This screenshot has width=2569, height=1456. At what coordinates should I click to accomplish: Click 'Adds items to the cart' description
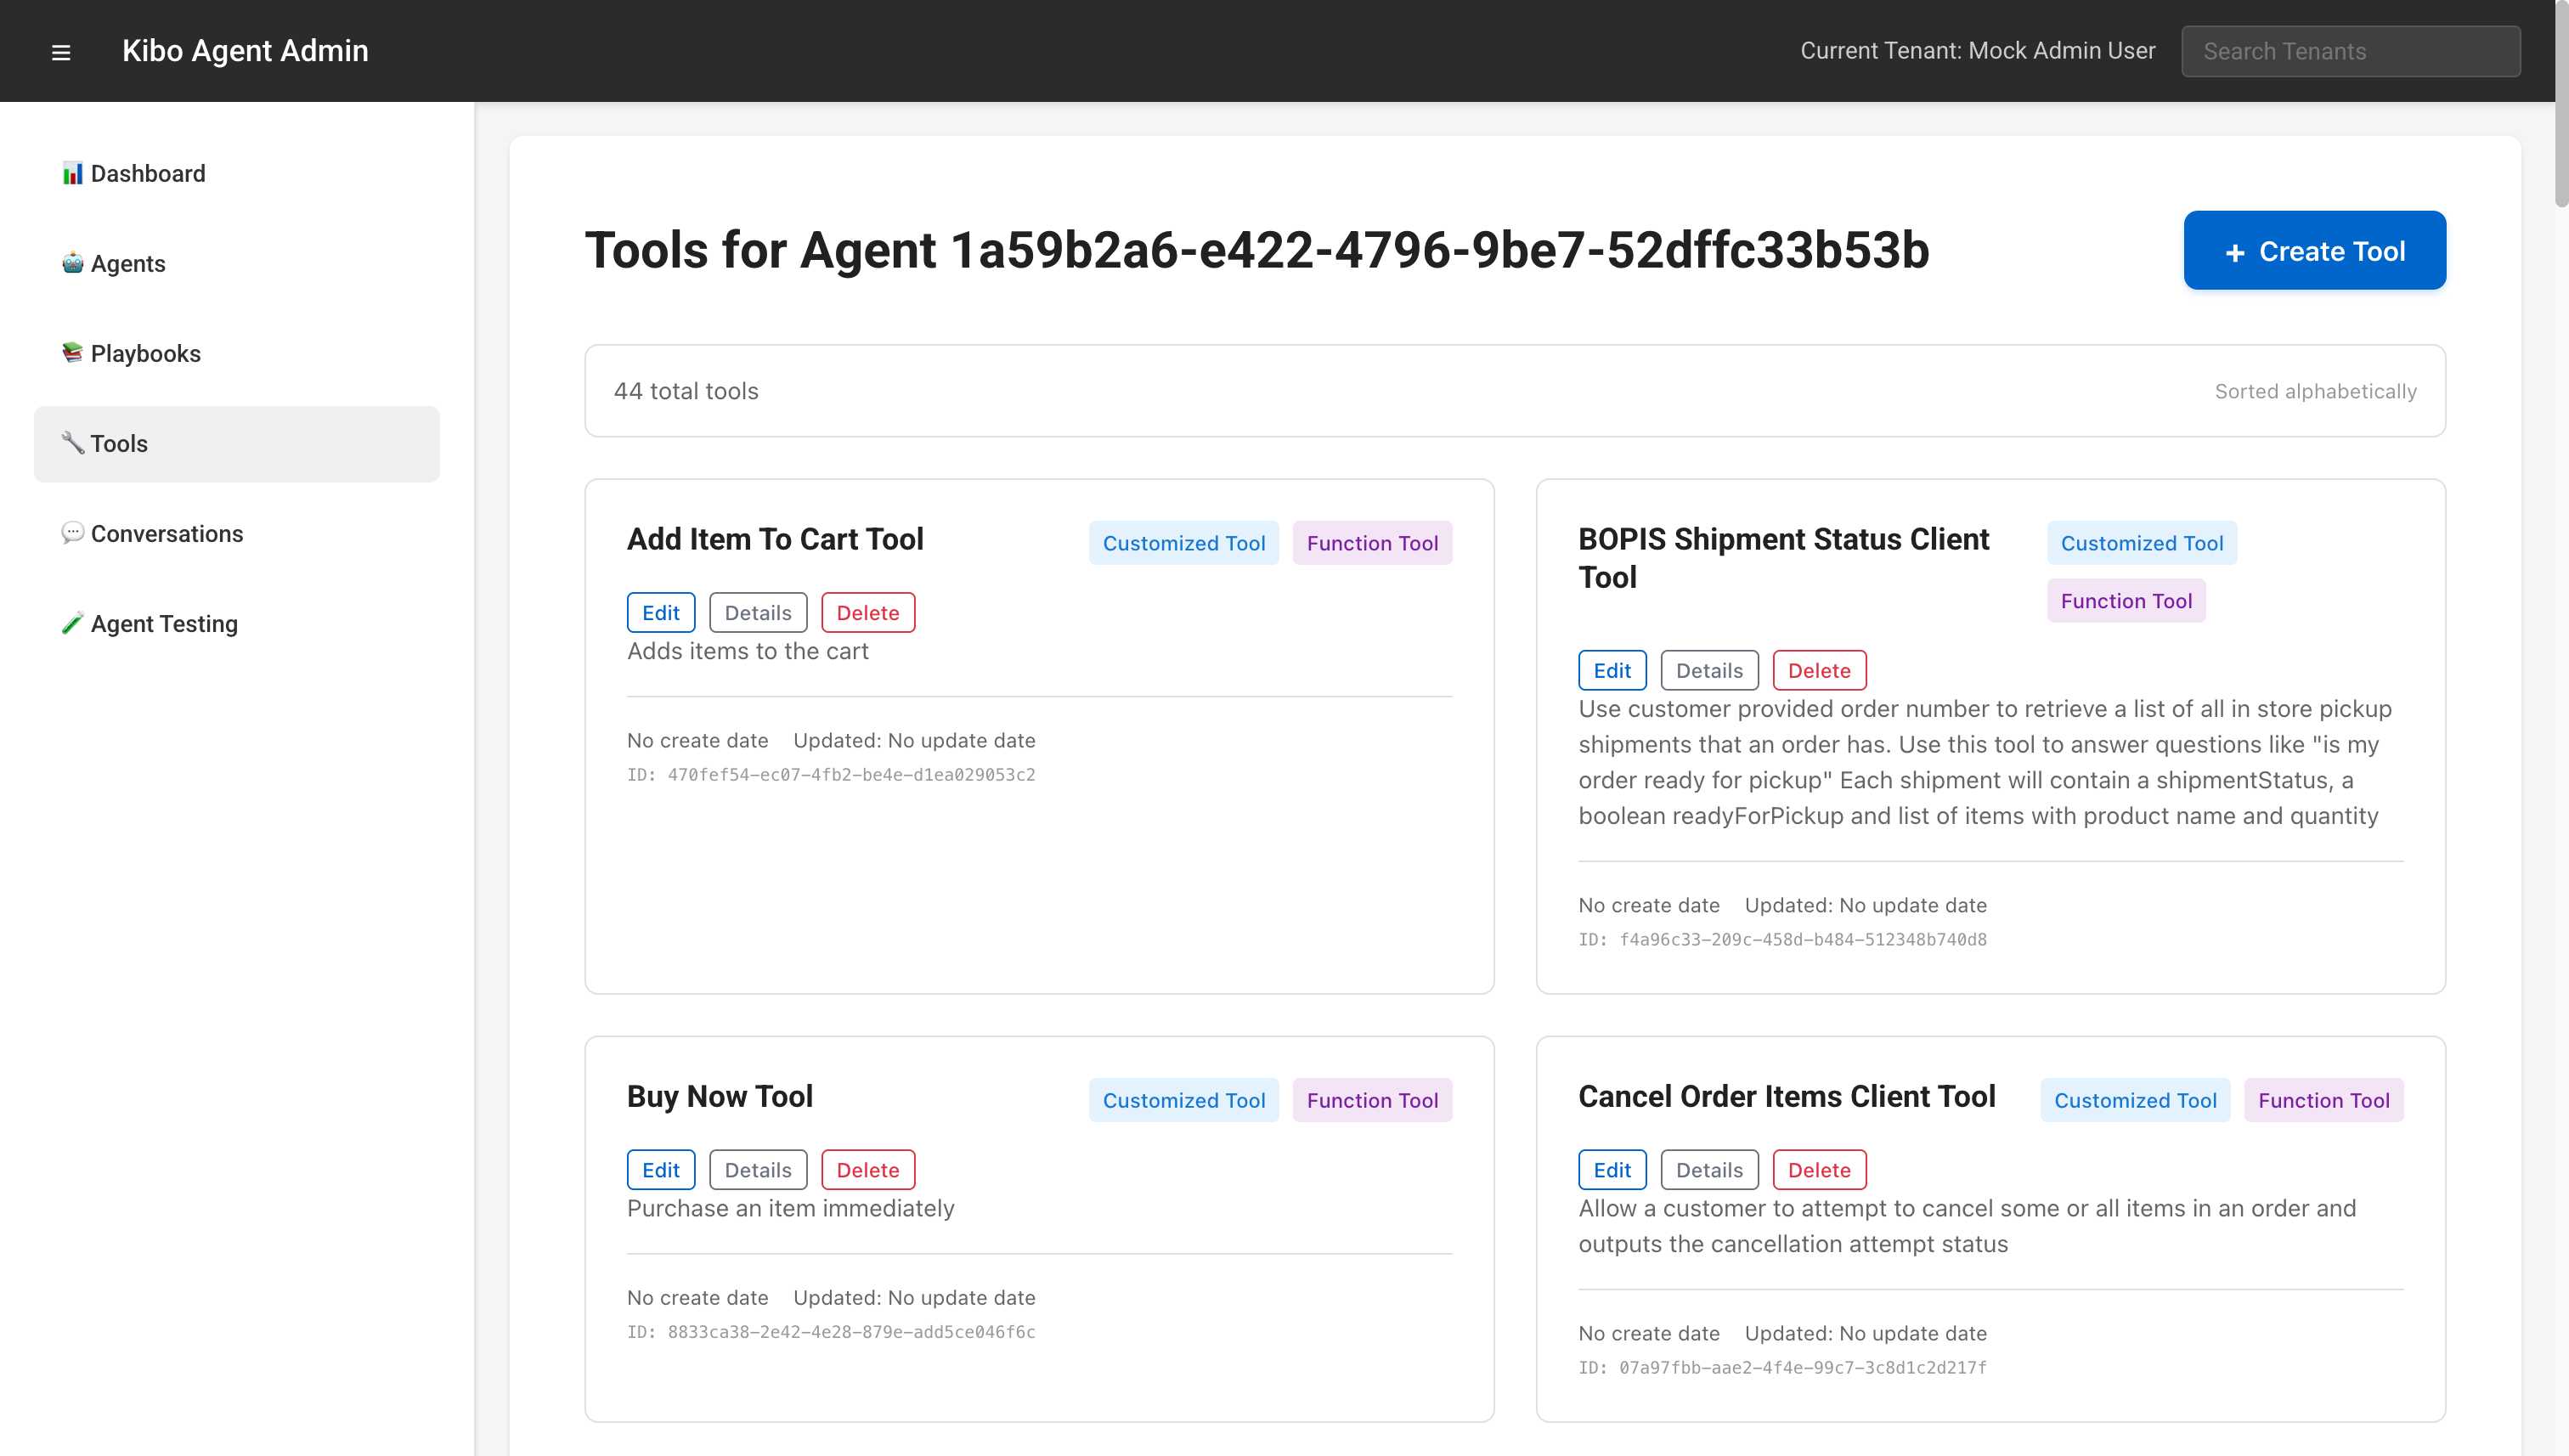tap(747, 651)
